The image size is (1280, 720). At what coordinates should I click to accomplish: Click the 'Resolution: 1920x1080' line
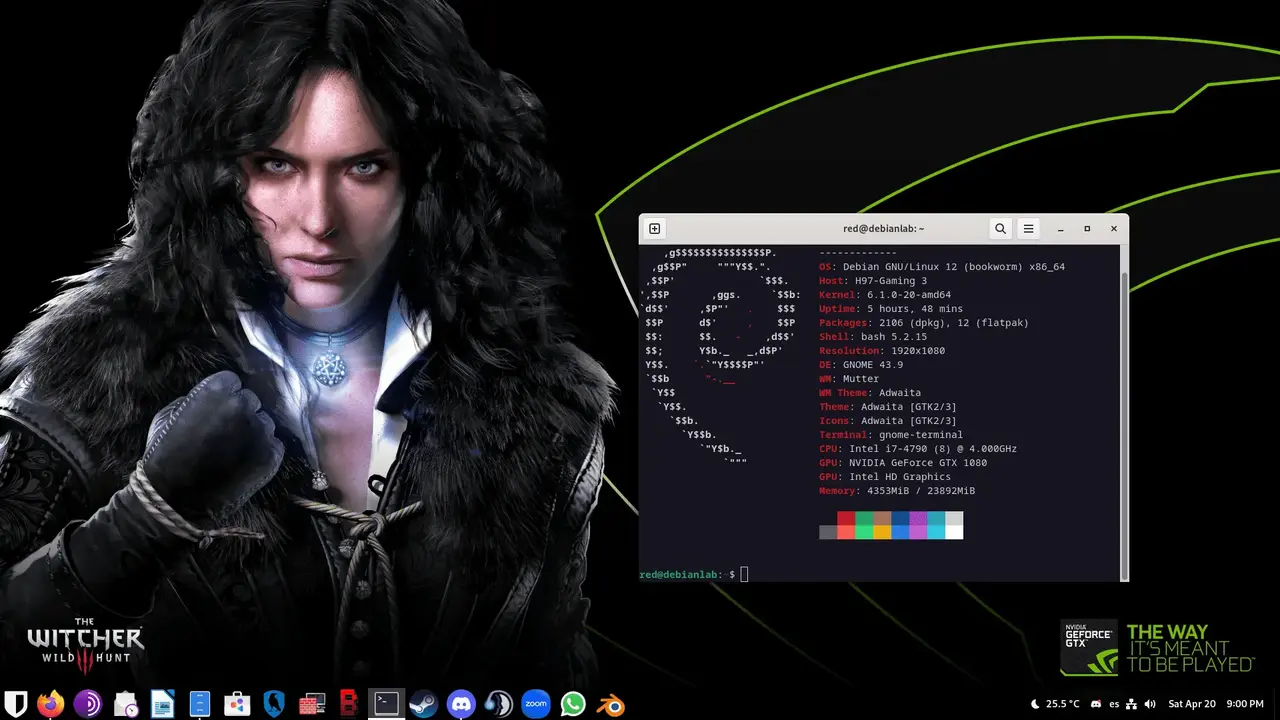(x=882, y=351)
